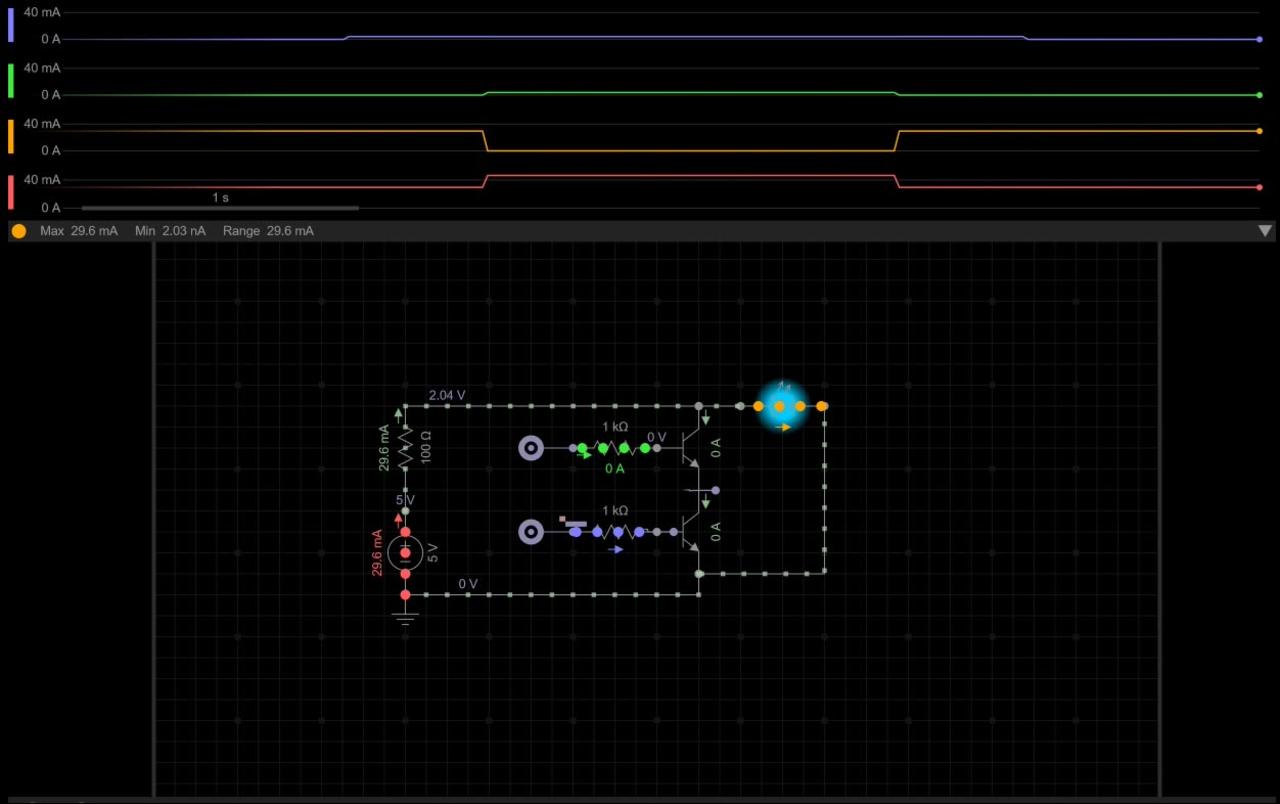Screen dimensions: 1280x804
Task: Select the red trace color bar
Action: click(11, 193)
